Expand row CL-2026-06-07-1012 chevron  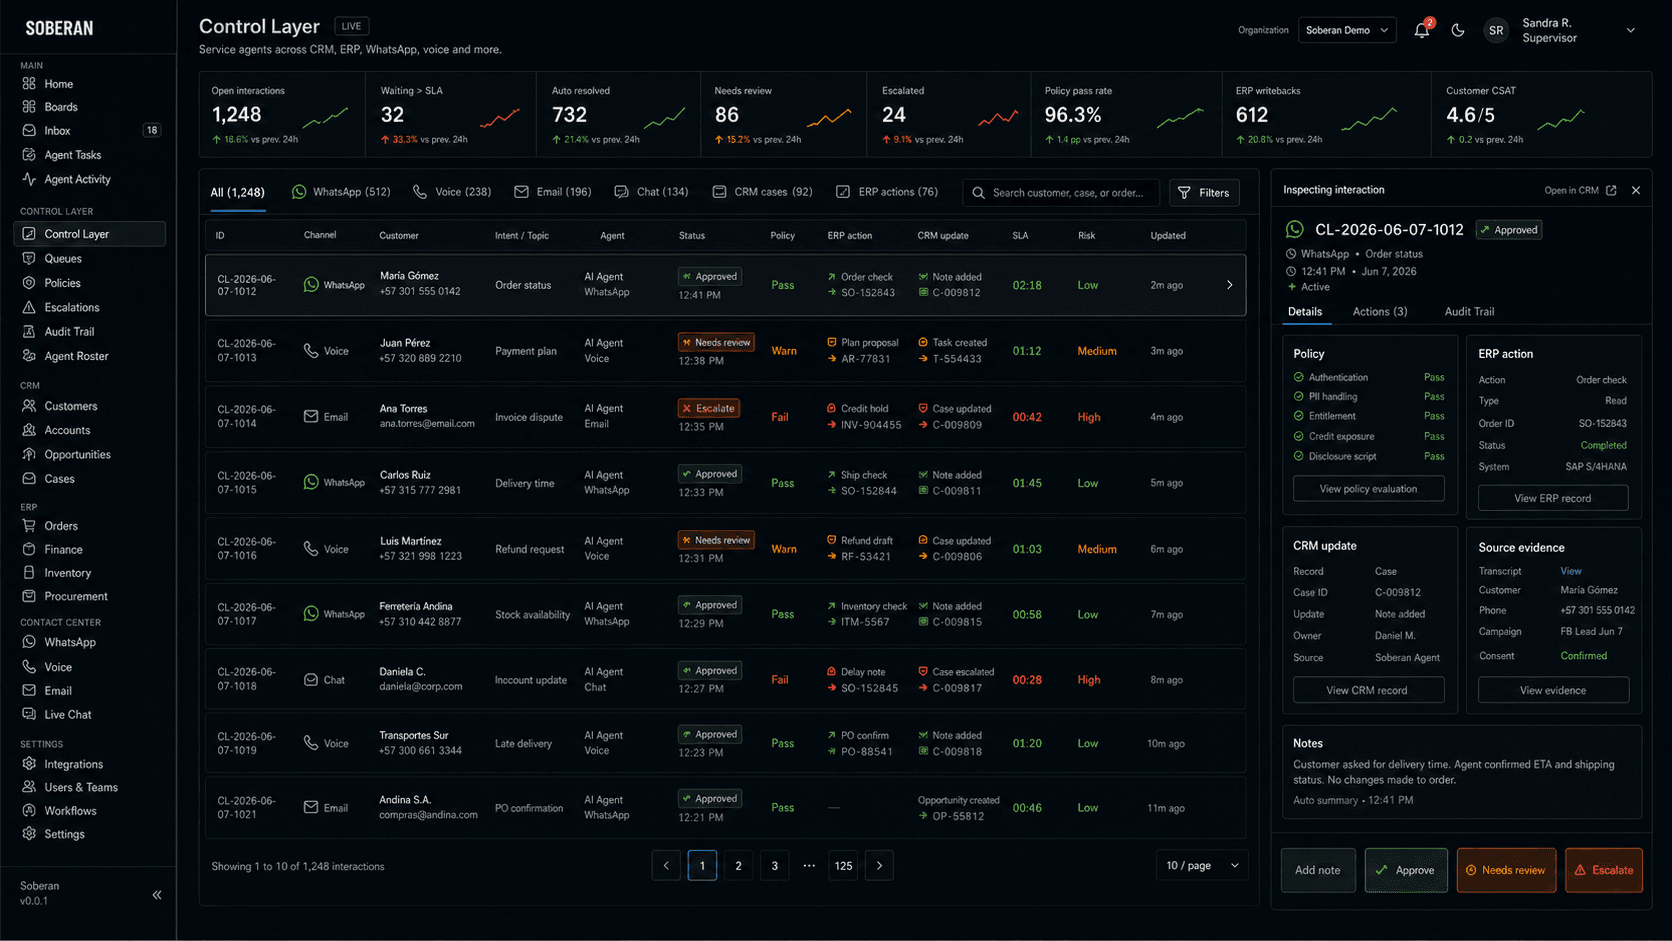(x=1229, y=285)
